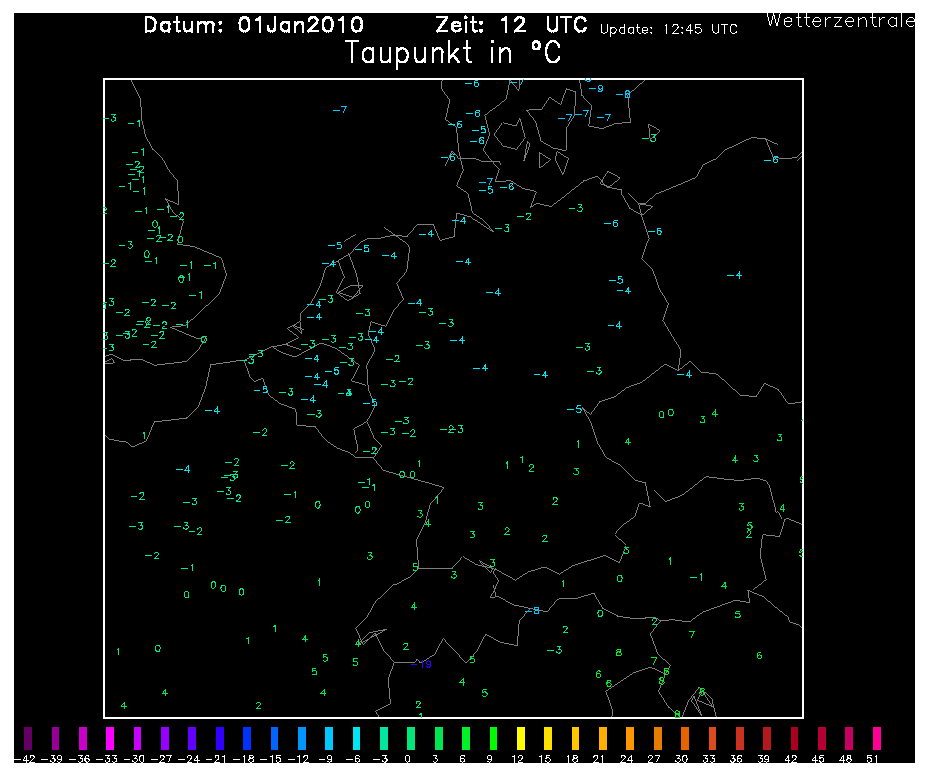Select the bright green swatch above 9
Image resolution: width=928 pixels, height=776 pixels.
click(x=493, y=738)
